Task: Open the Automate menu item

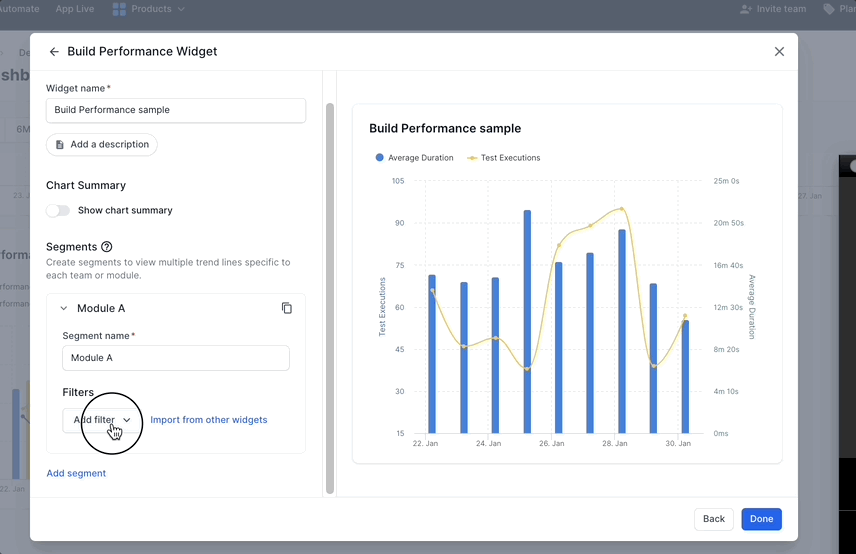Action: pyautogui.click(x=20, y=9)
